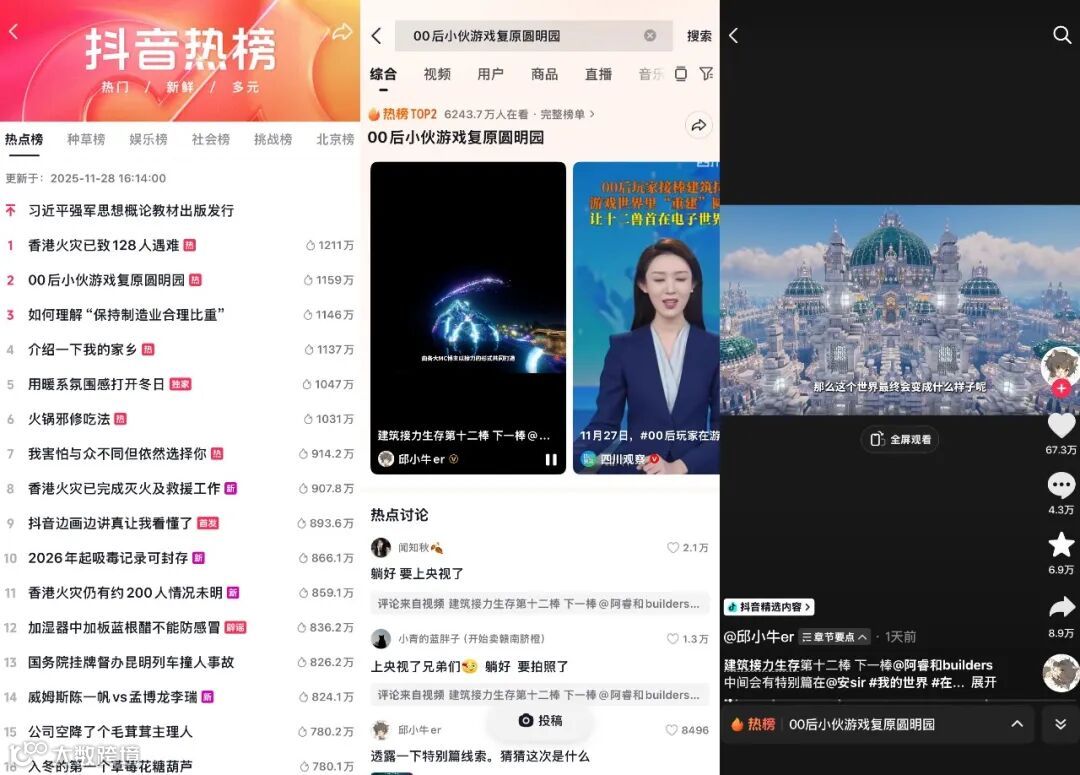Tap the 全屏观看 button
Image resolution: width=1080 pixels, height=775 pixels.
(x=900, y=440)
